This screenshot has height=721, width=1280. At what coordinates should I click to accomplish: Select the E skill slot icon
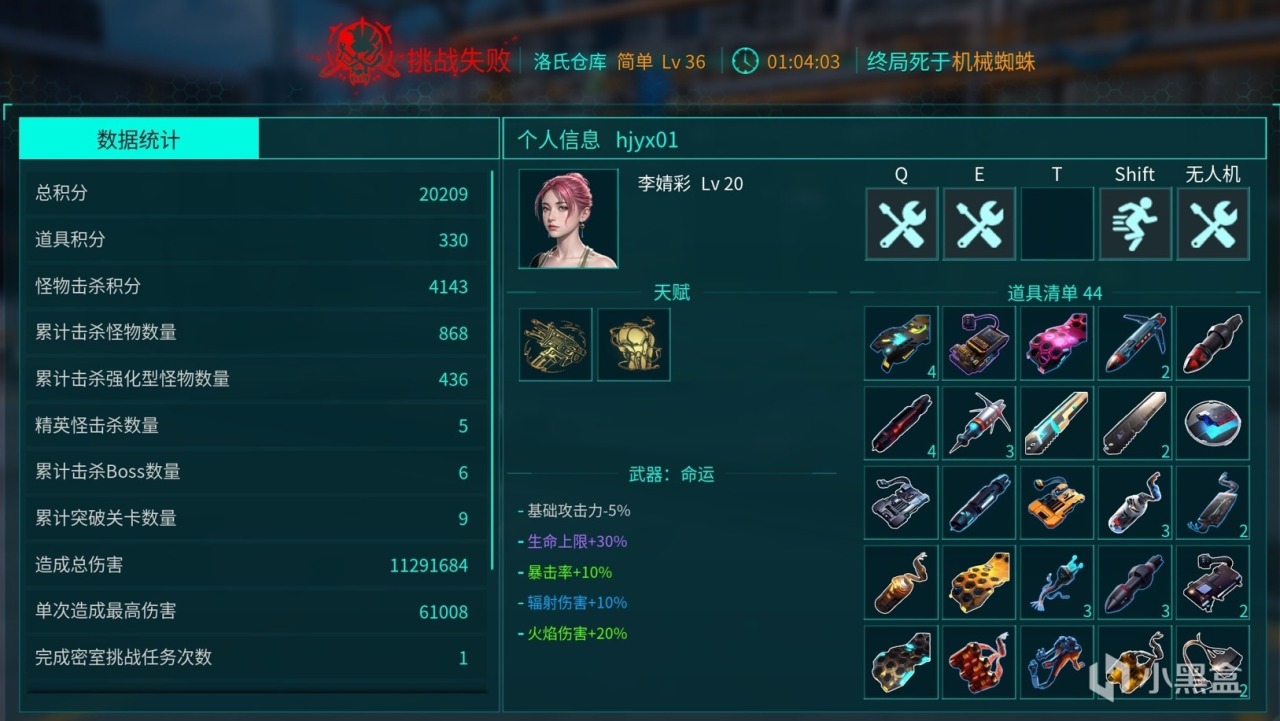980,224
